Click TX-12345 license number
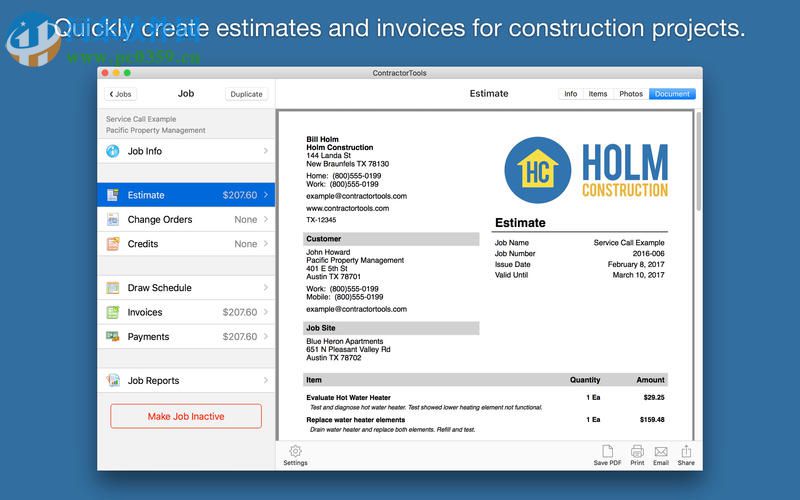Screen dimensions: 800x500 tap(321, 220)
